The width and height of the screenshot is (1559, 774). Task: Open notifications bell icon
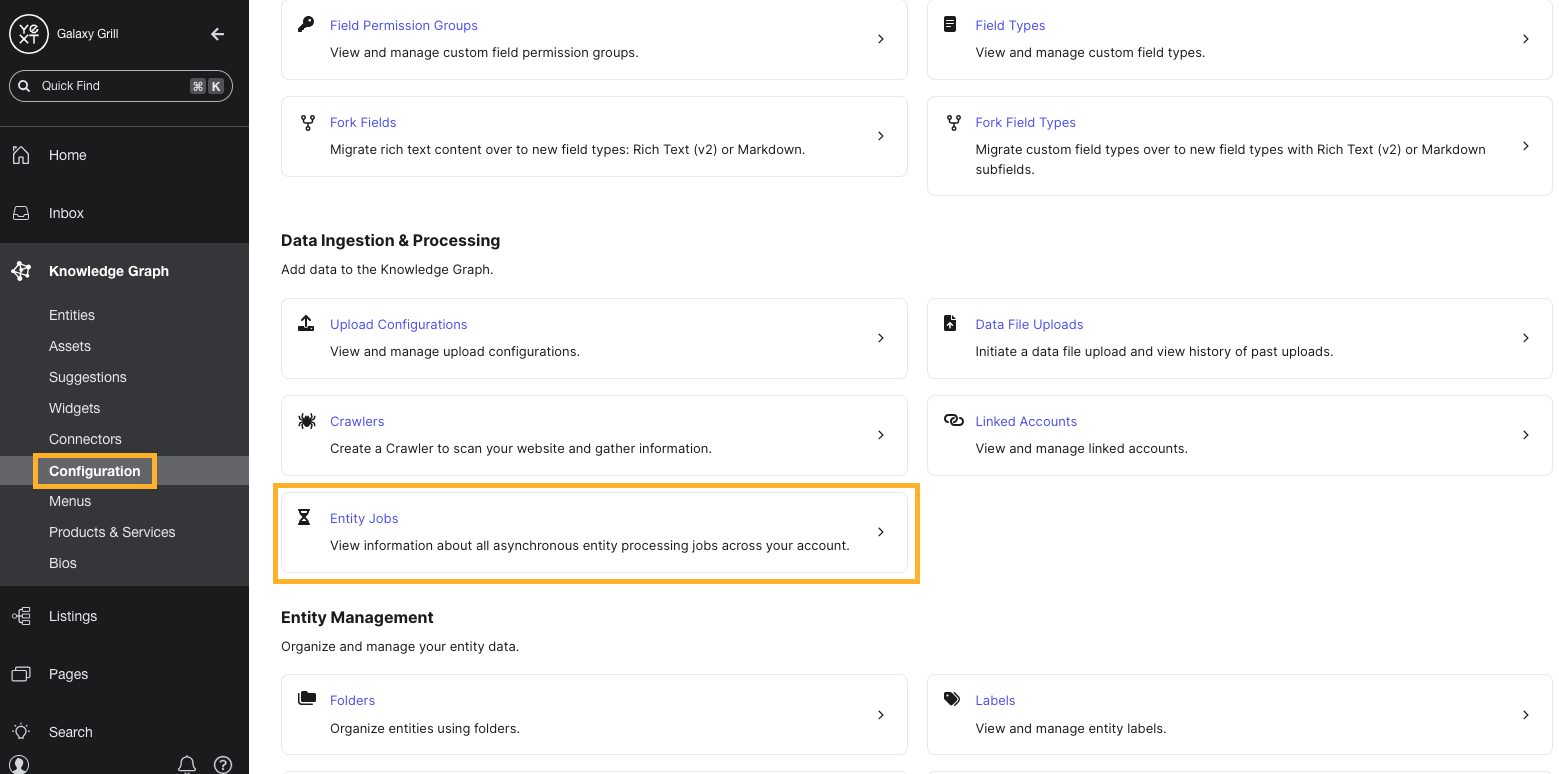(187, 764)
